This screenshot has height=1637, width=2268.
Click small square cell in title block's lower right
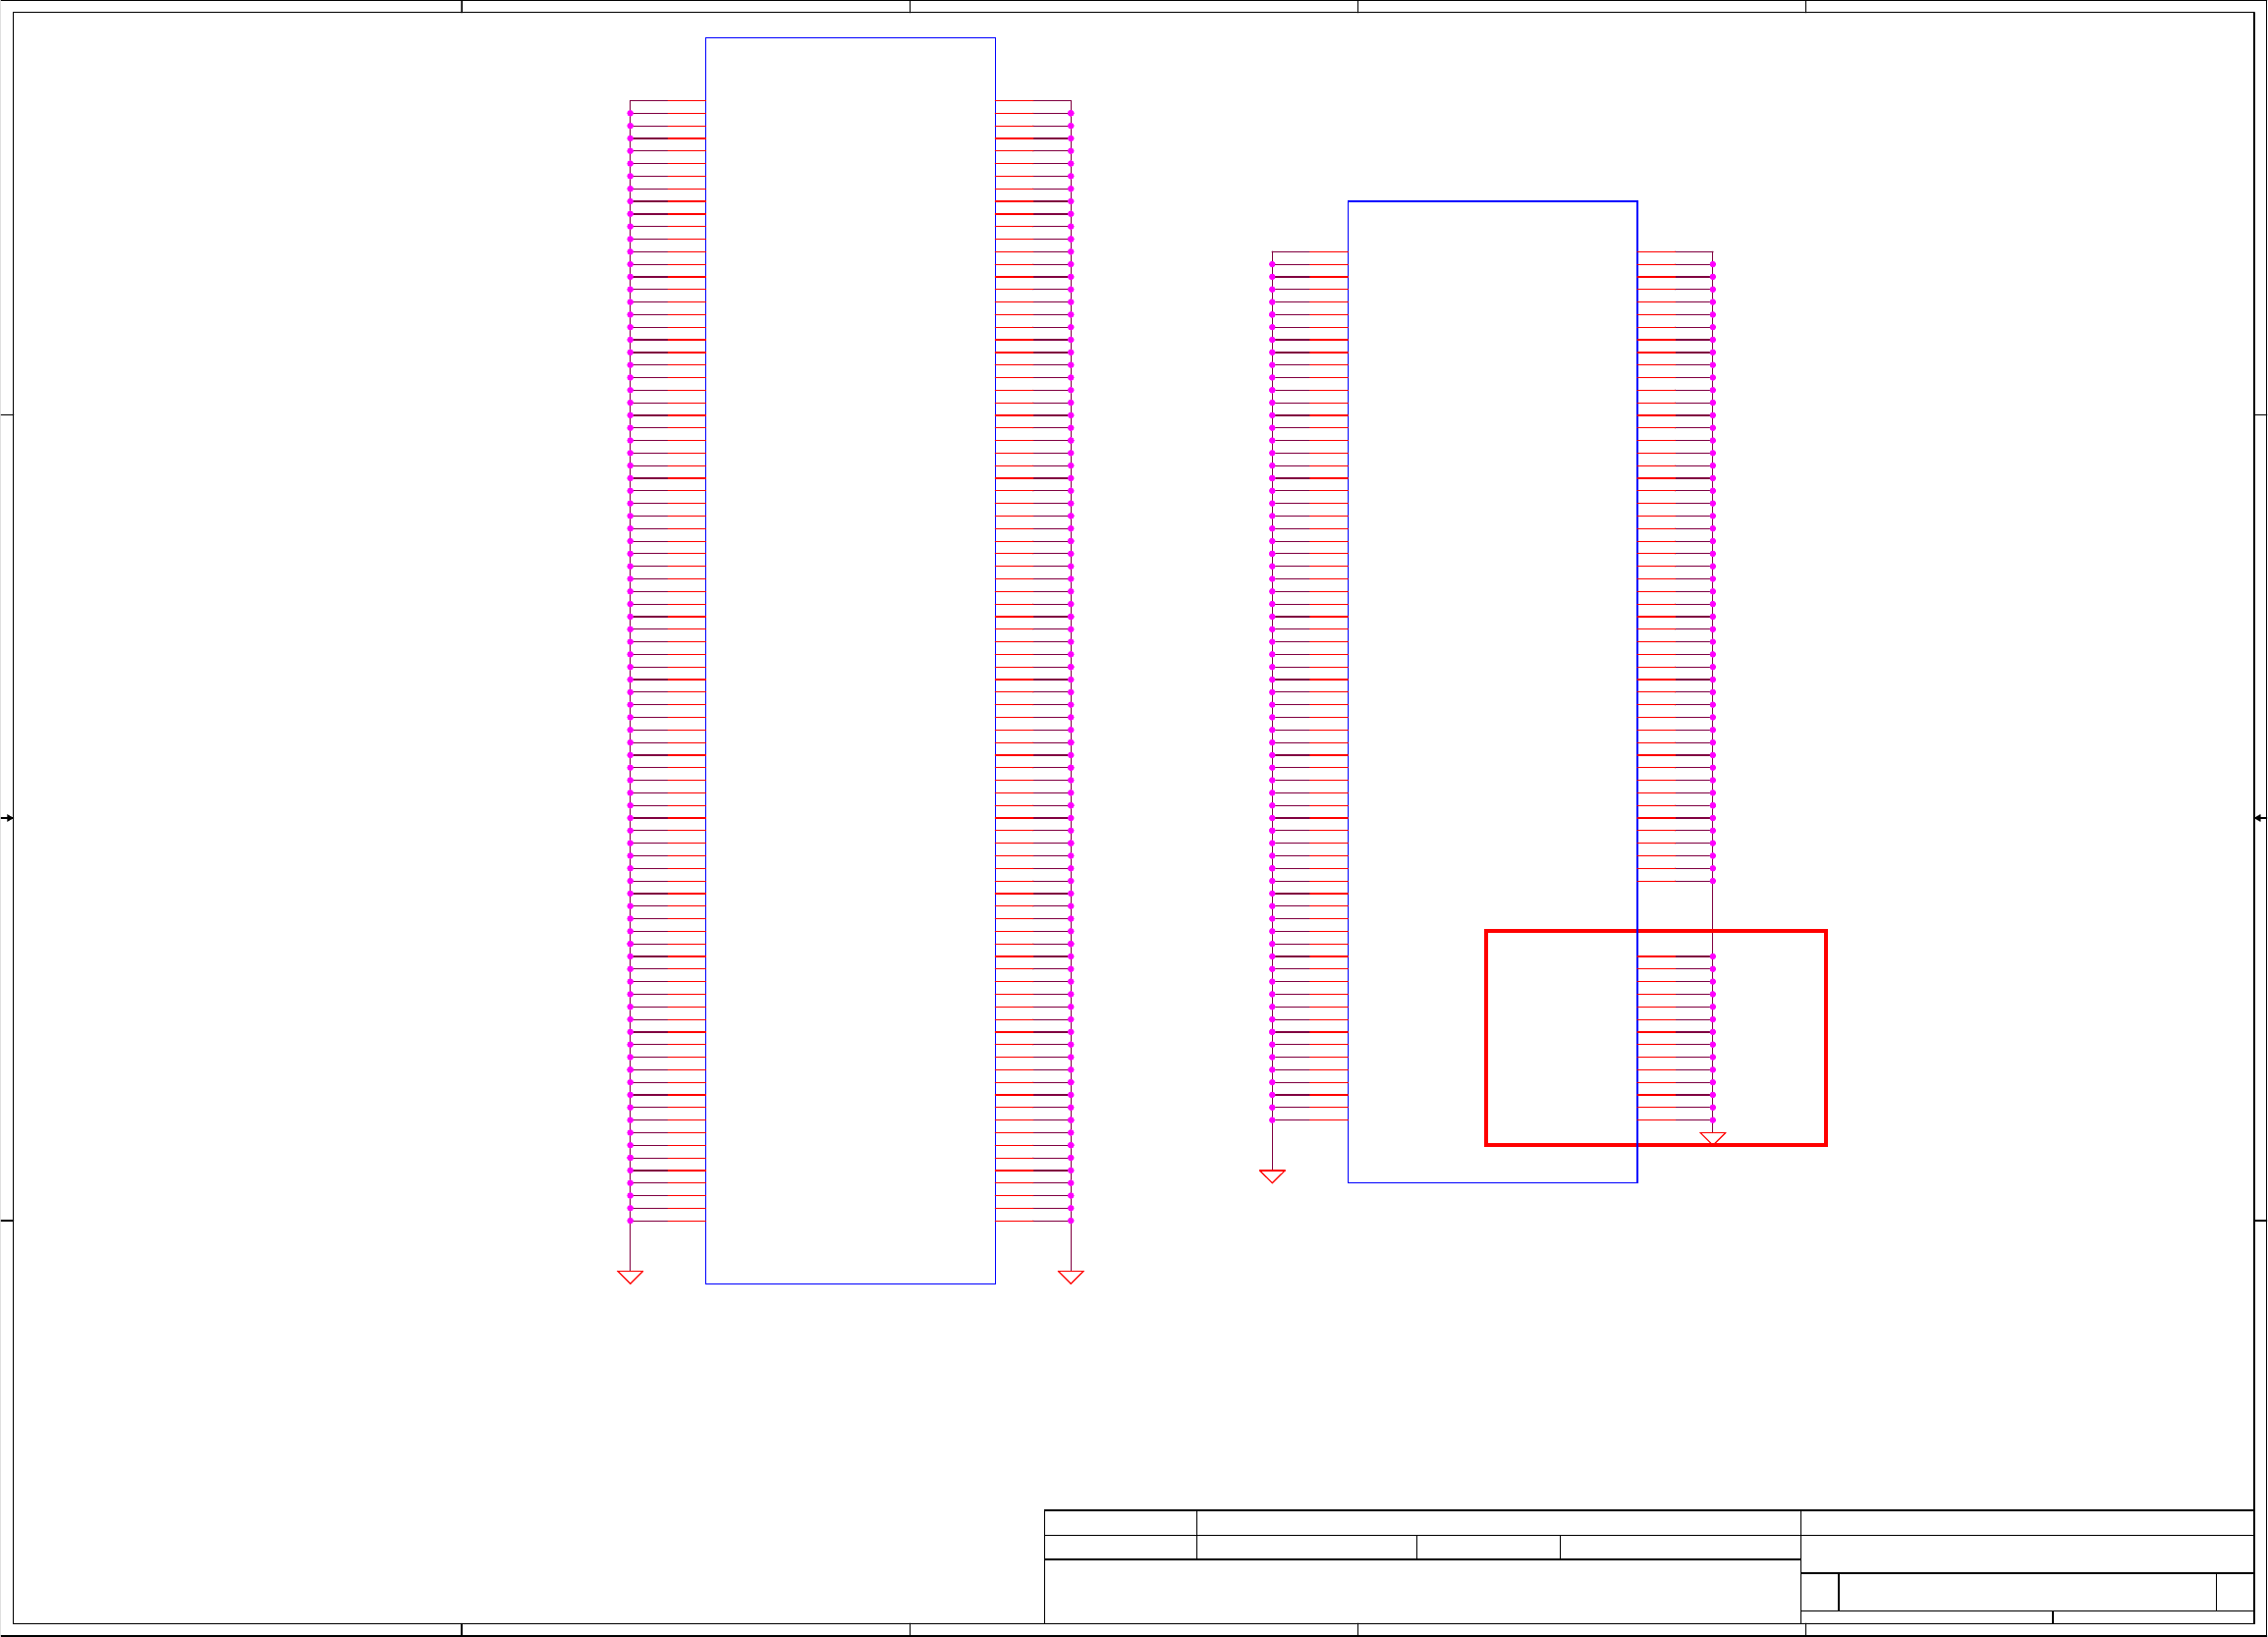(x=1819, y=1592)
